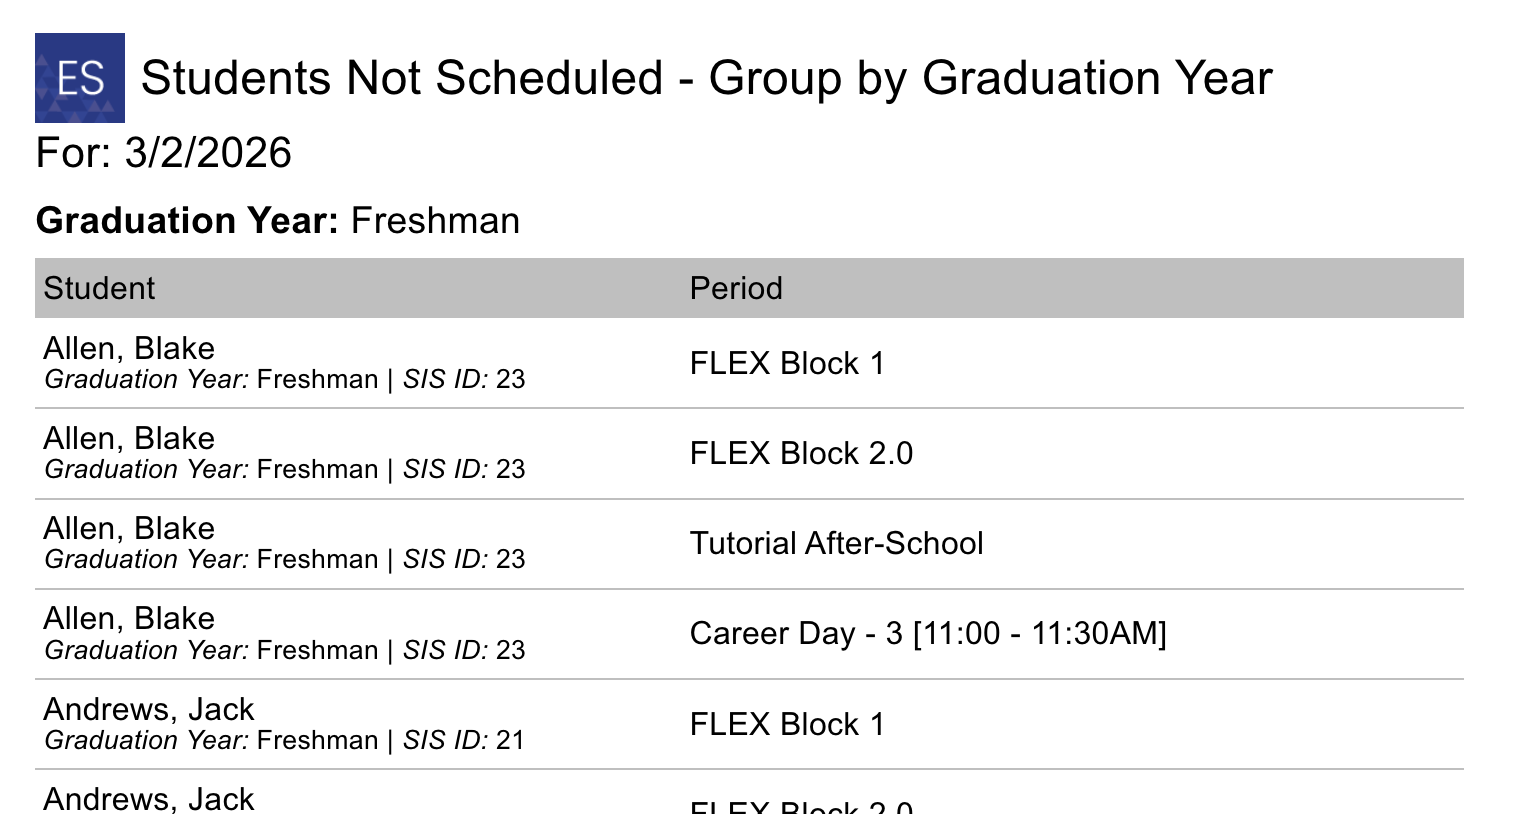Select Allen, Blake in FLEX Block 2.0 row

coord(129,438)
